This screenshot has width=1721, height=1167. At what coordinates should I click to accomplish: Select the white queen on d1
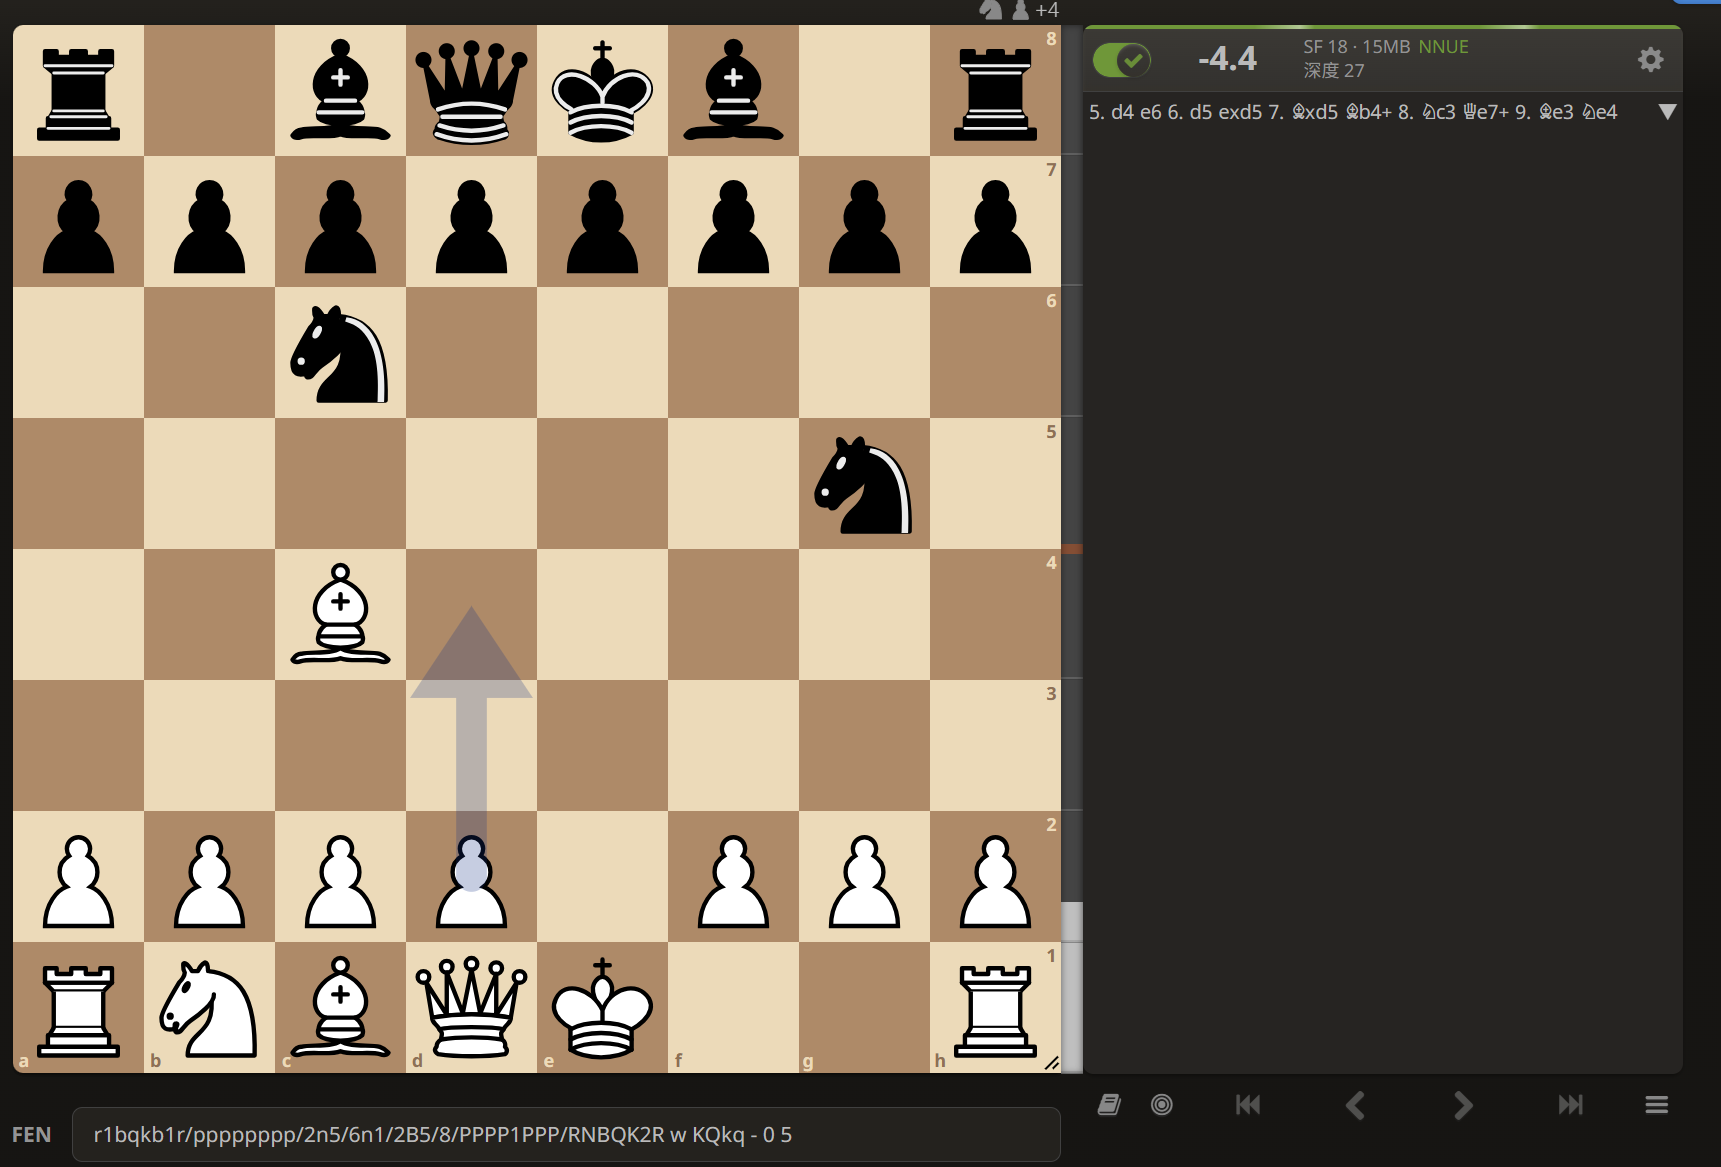(471, 1008)
